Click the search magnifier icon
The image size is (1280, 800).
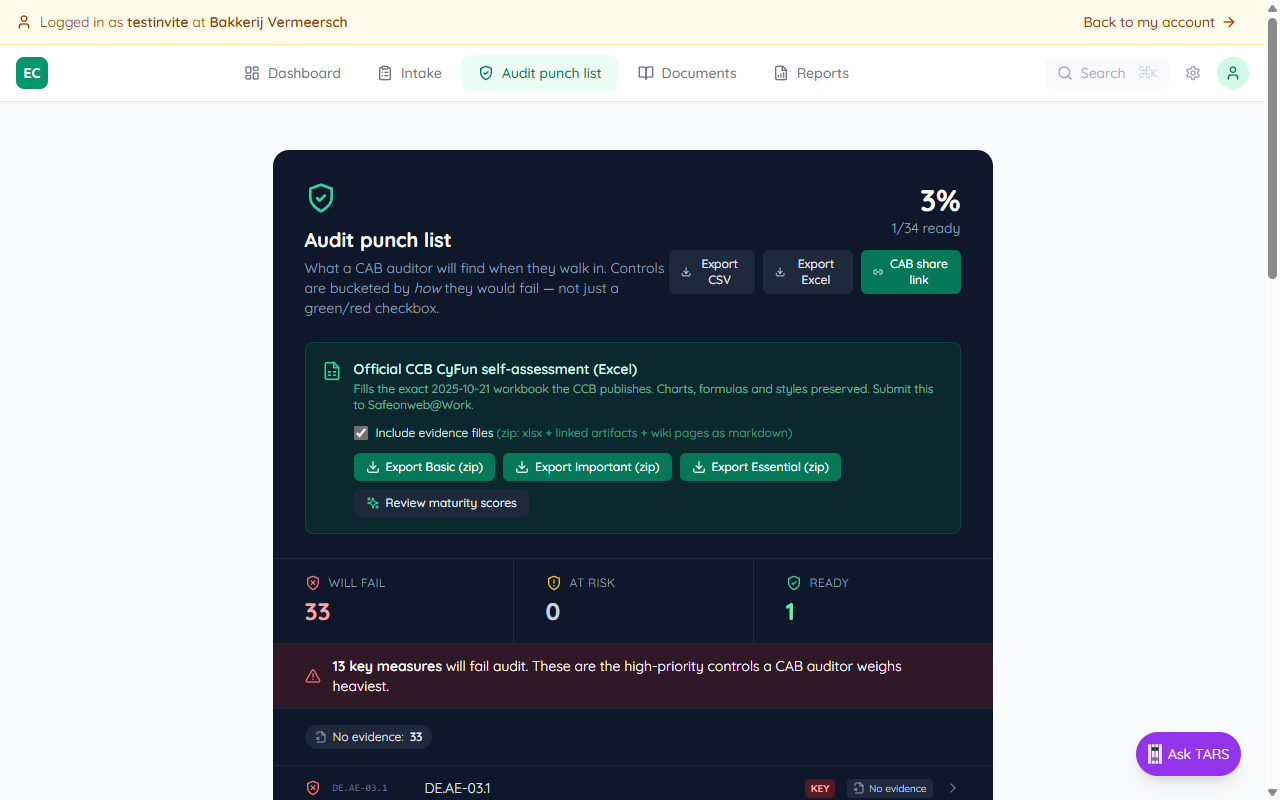coord(1065,72)
